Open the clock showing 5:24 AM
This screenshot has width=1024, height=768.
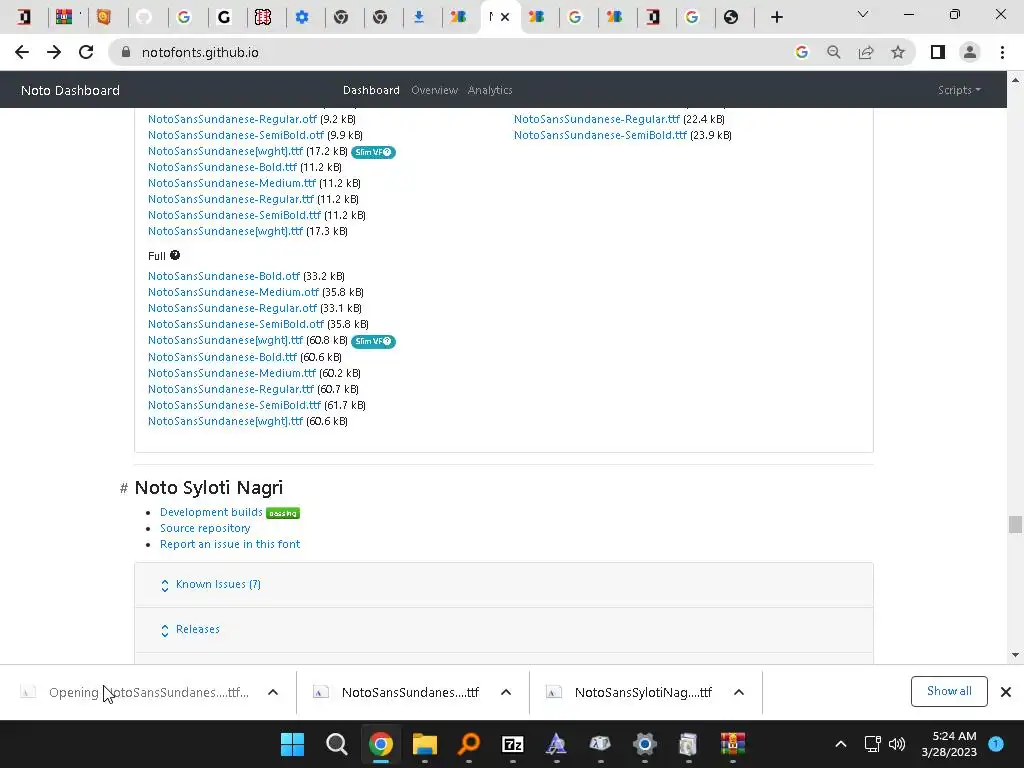(x=949, y=744)
